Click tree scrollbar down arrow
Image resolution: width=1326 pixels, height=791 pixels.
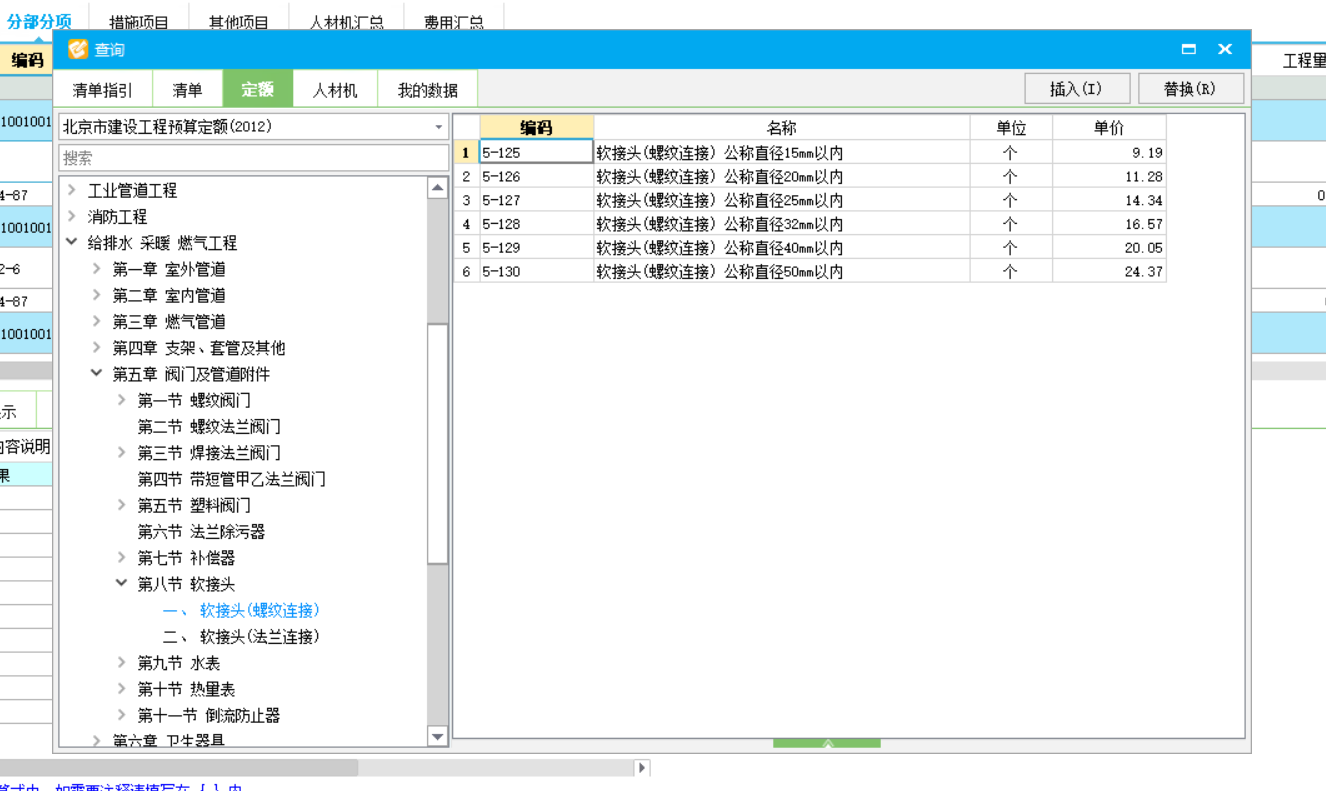point(437,737)
